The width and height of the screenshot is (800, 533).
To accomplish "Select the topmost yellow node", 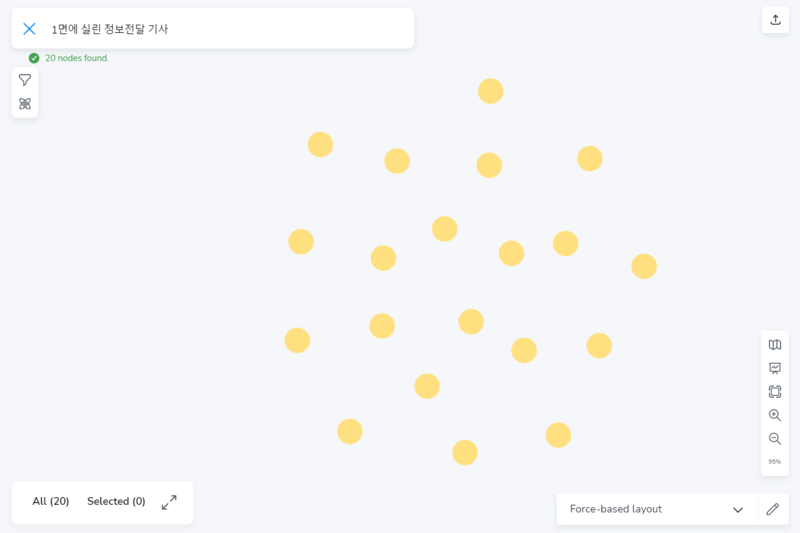I will pyautogui.click(x=490, y=91).
